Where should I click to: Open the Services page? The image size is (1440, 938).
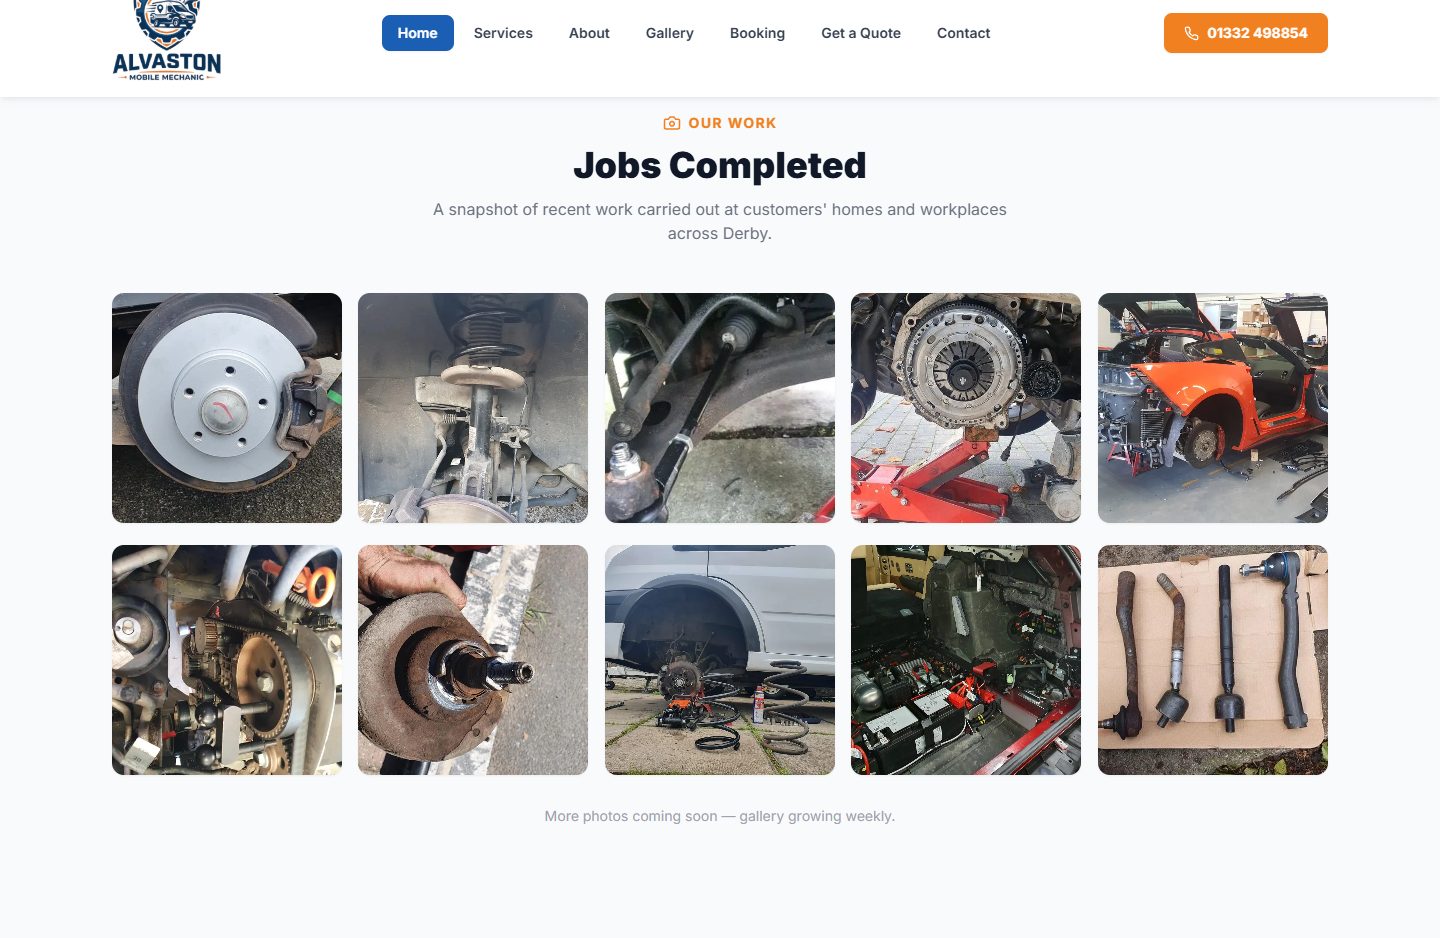click(503, 33)
